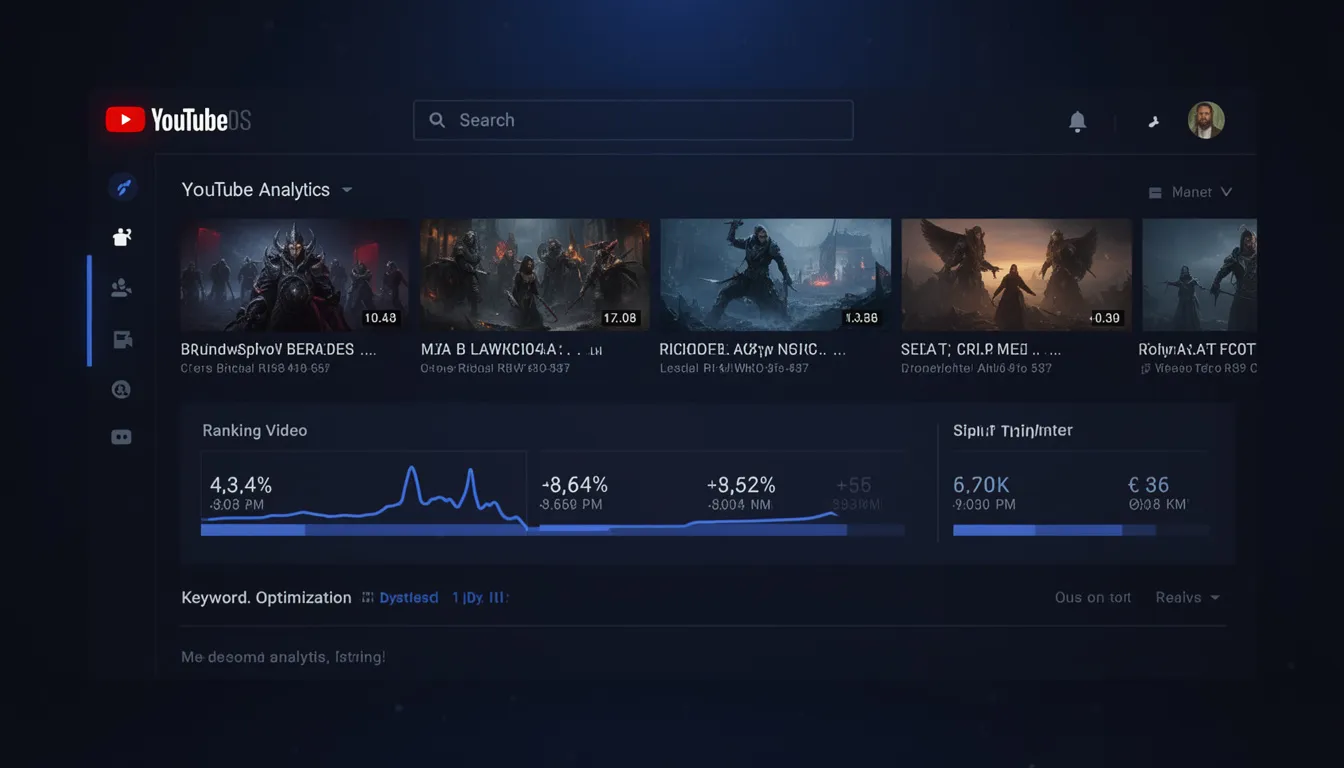Click the YouTube logo in the header
1344x768 pixels.
coord(177,120)
